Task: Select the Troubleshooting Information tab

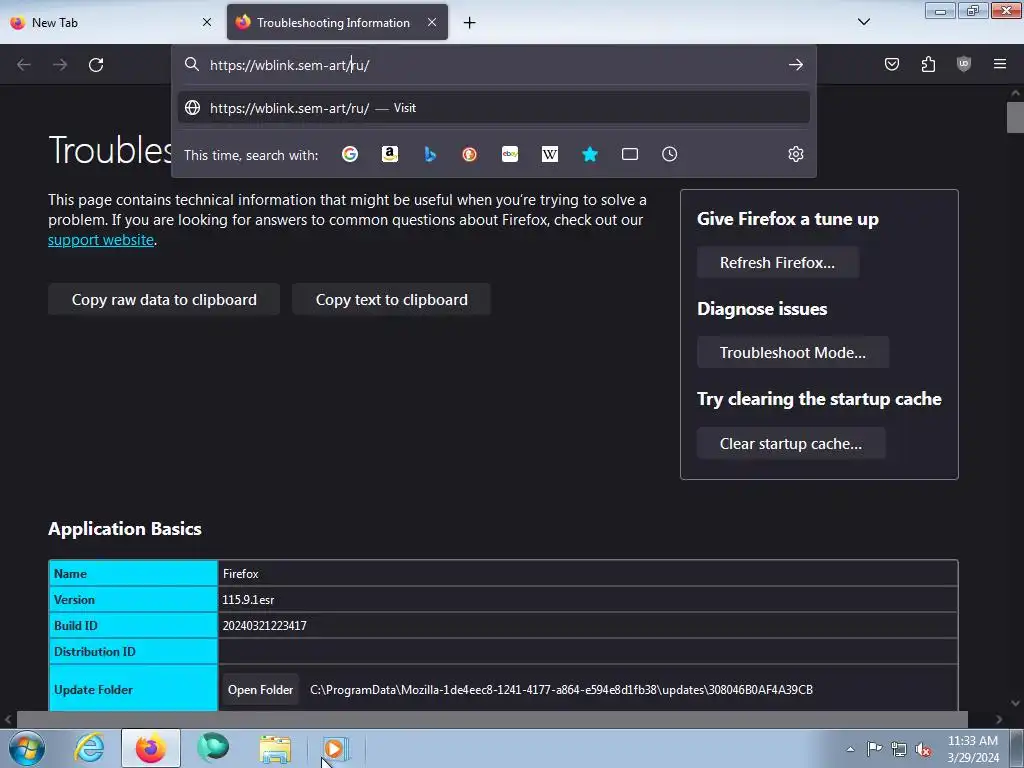Action: click(x=337, y=22)
